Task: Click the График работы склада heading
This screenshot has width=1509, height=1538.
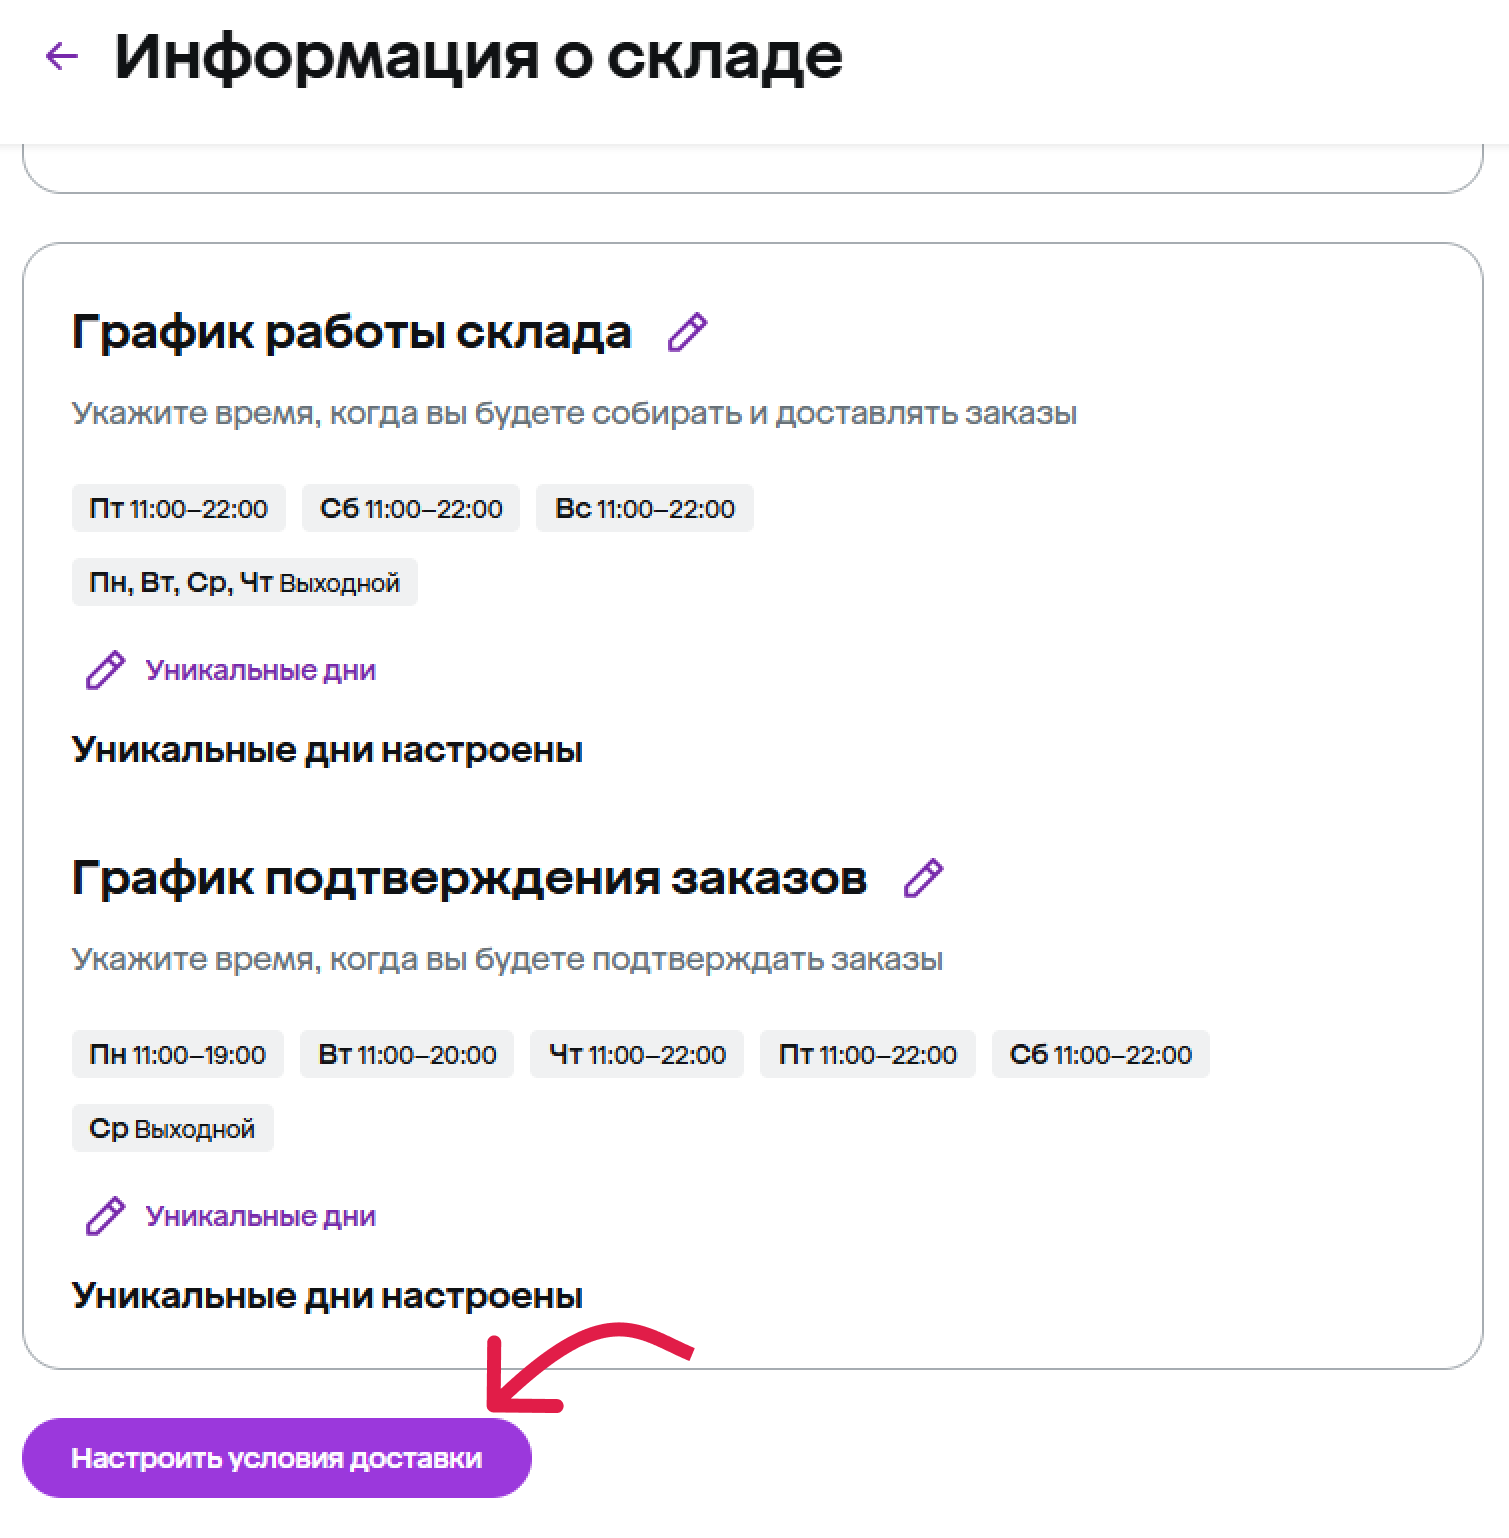Action: pos(352,333)
